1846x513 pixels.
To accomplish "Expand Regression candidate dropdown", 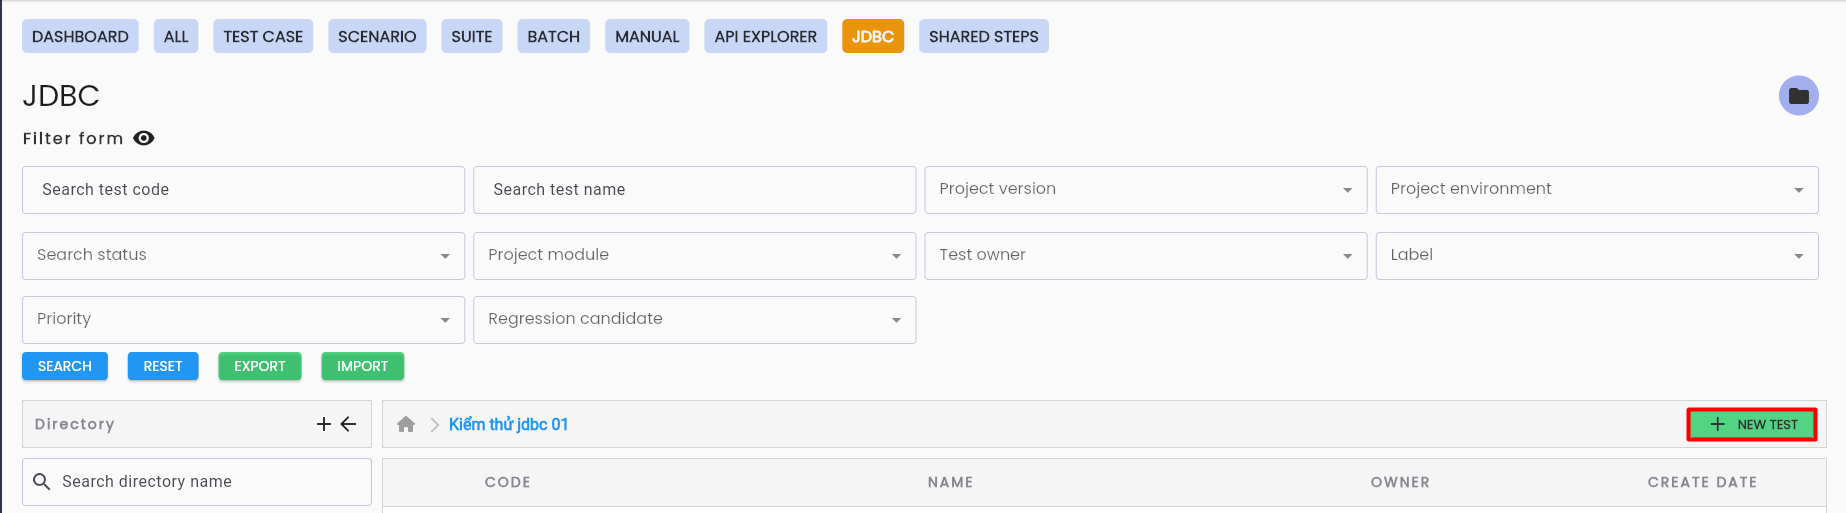I will pos(694,320).
